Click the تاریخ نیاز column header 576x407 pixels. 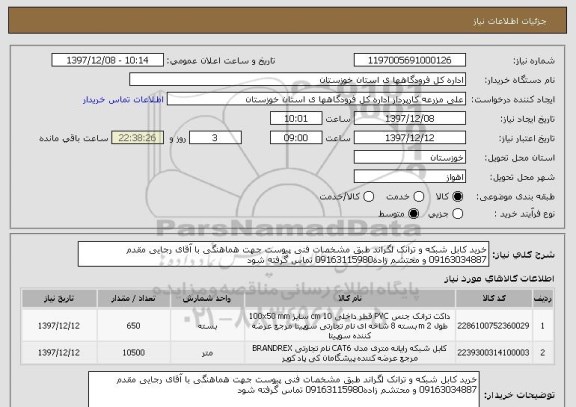pyautogui.click(x=59, y=298)
